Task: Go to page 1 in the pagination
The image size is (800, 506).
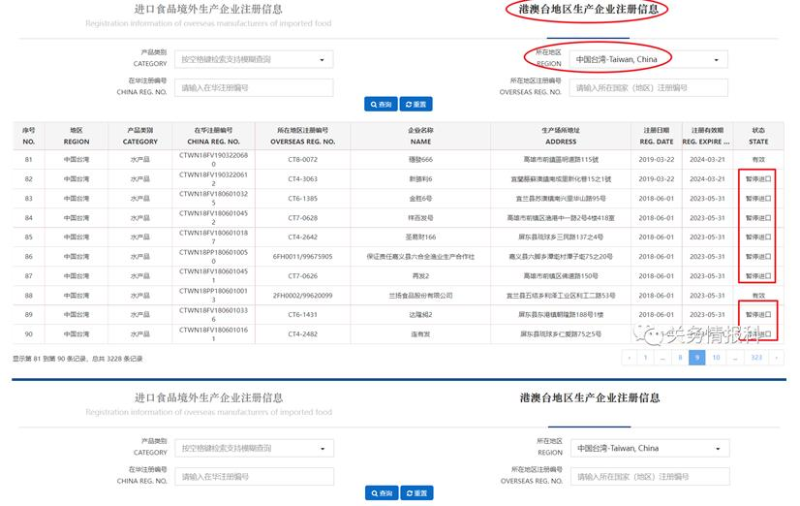Action: (646, 357)
